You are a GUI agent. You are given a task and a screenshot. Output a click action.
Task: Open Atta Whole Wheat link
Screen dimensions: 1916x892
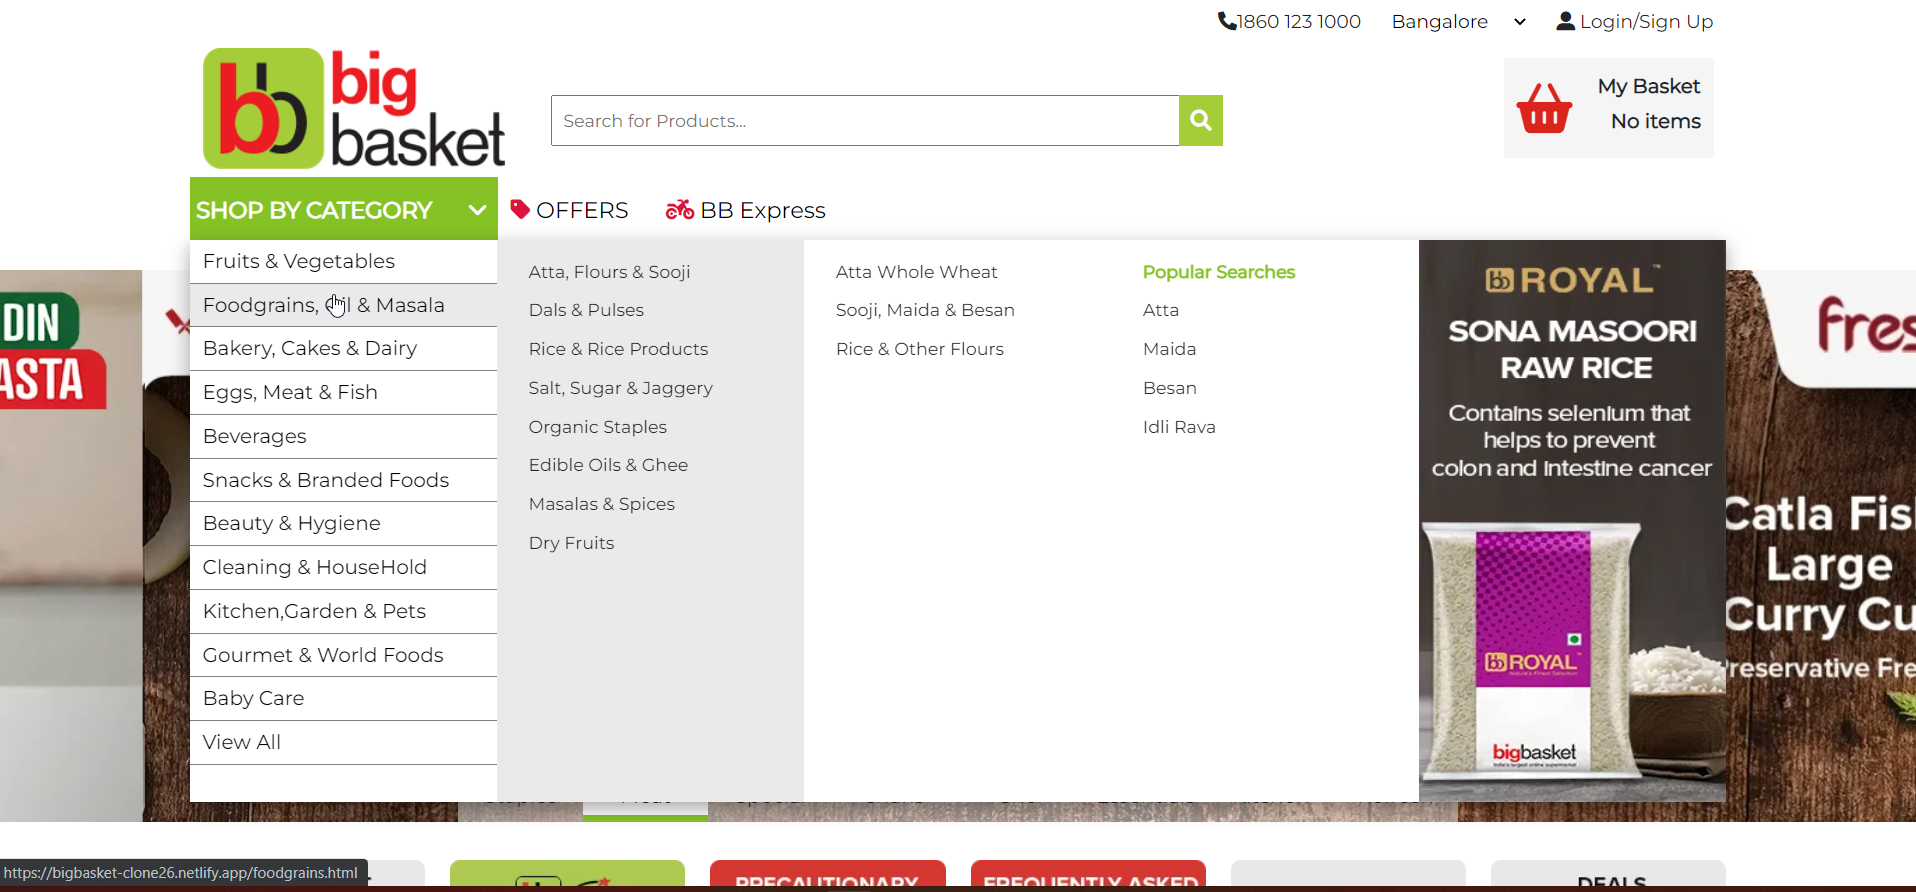click(916, 272)
